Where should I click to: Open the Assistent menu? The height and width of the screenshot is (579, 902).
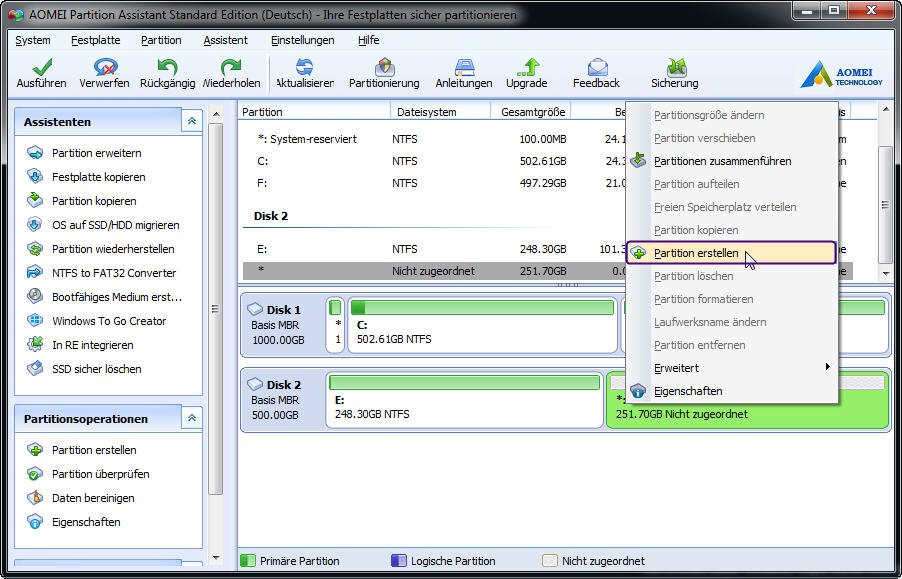(226, 40)
